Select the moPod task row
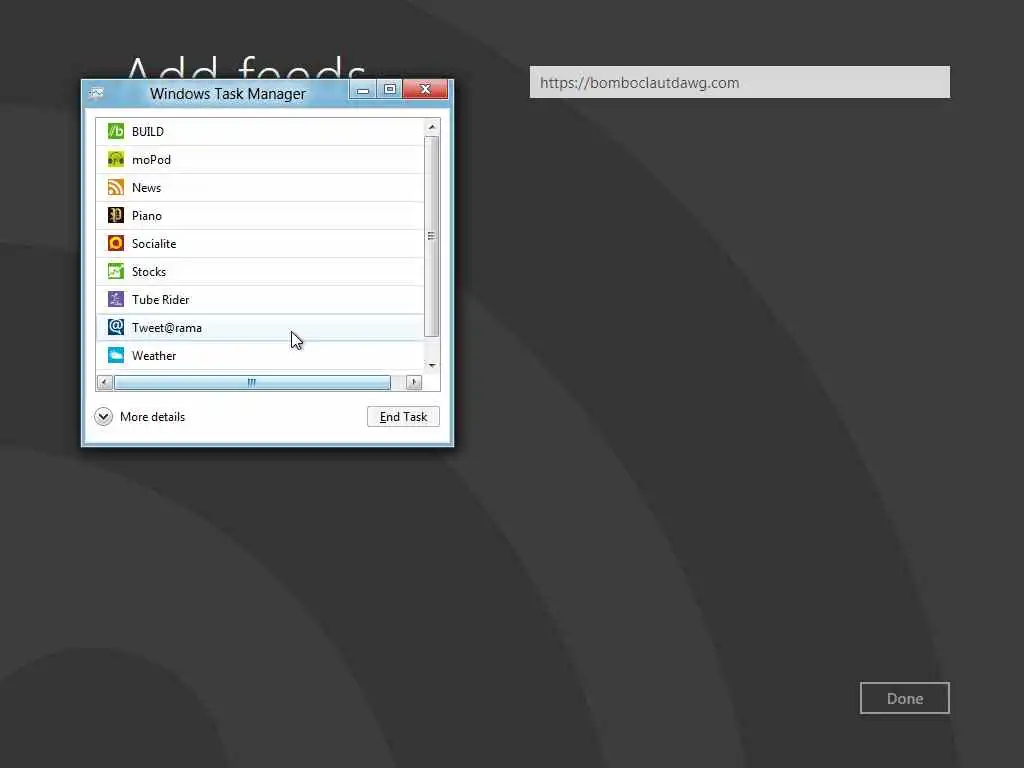The image size is (1024, 768). [x=260, y=159]
